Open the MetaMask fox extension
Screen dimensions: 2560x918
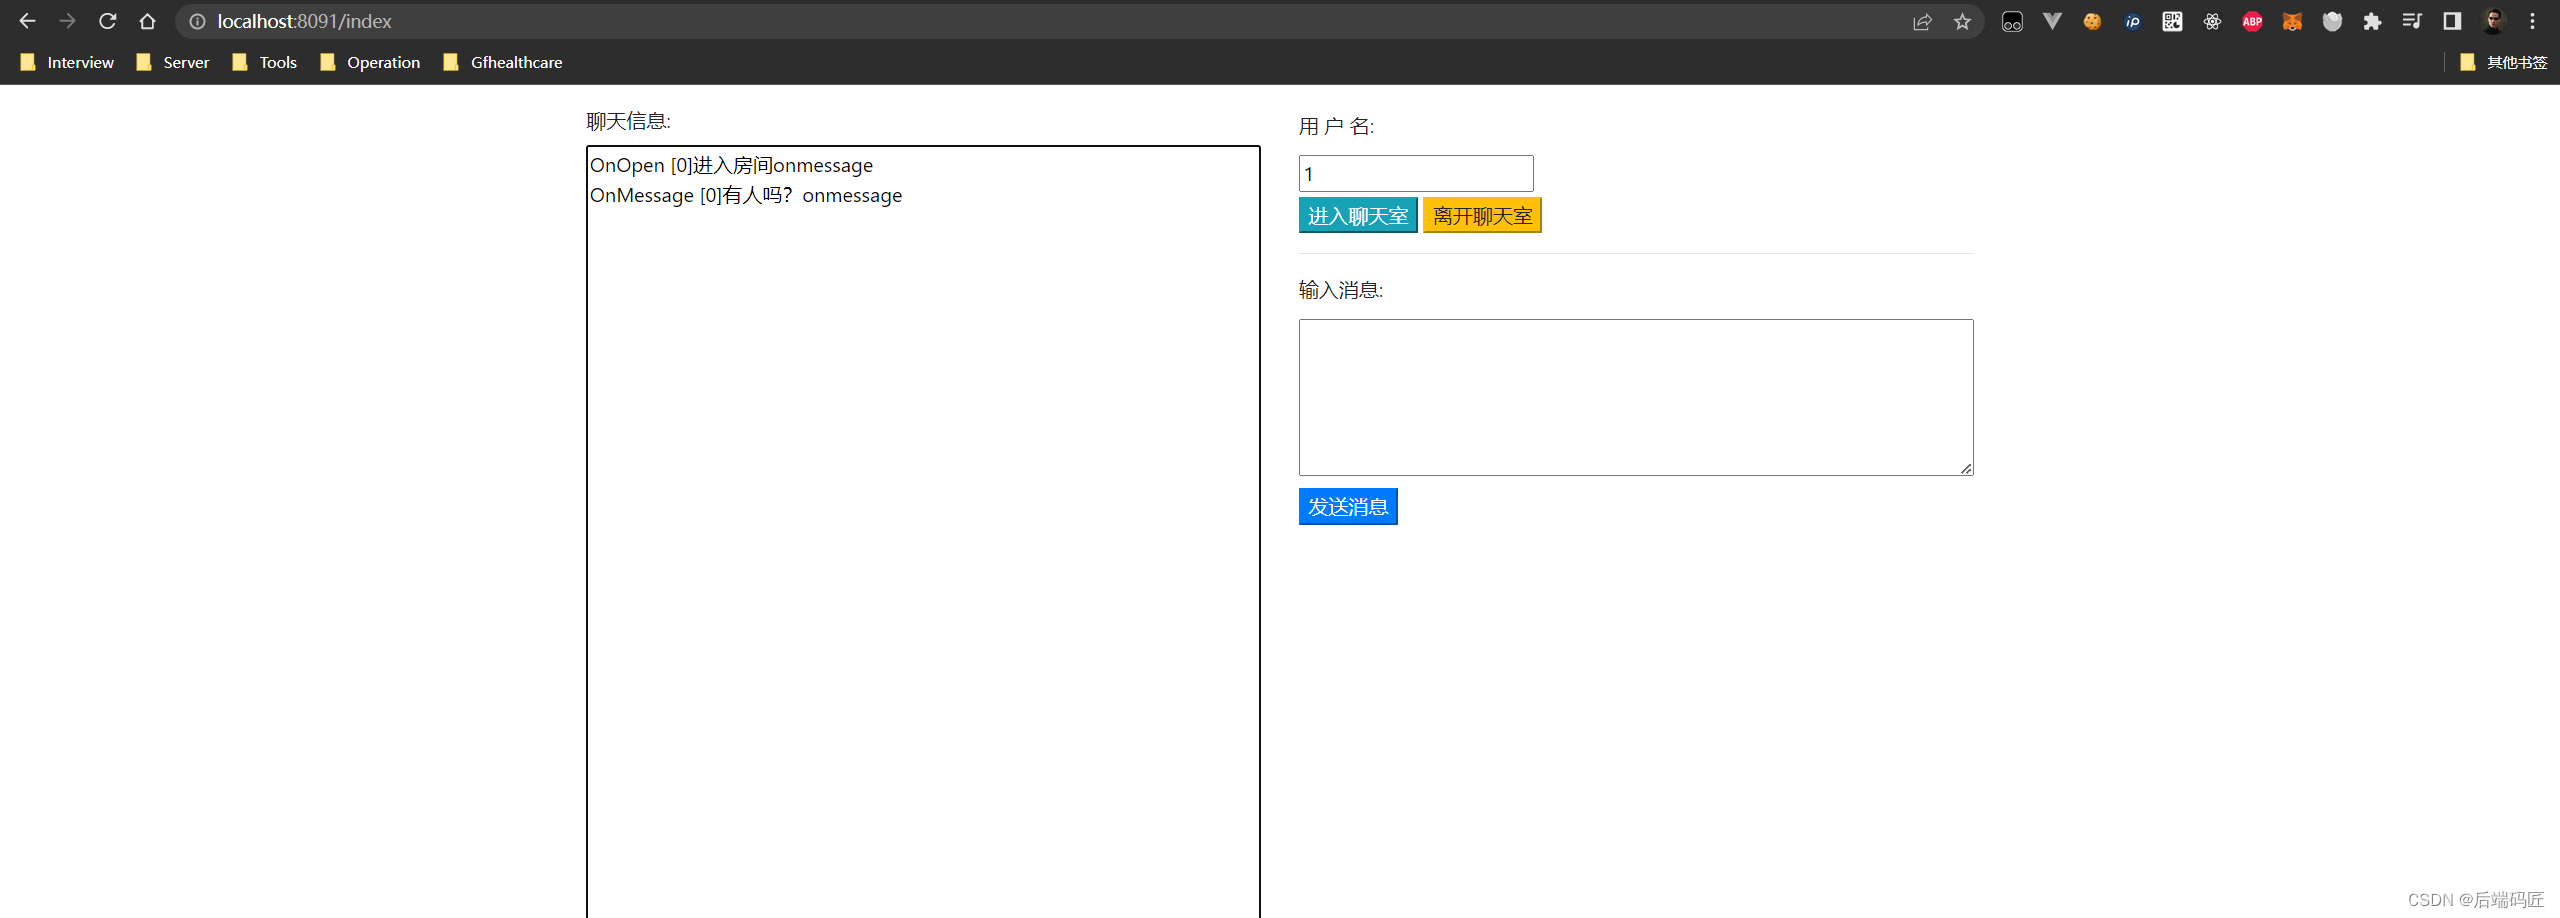[2292, 21]
